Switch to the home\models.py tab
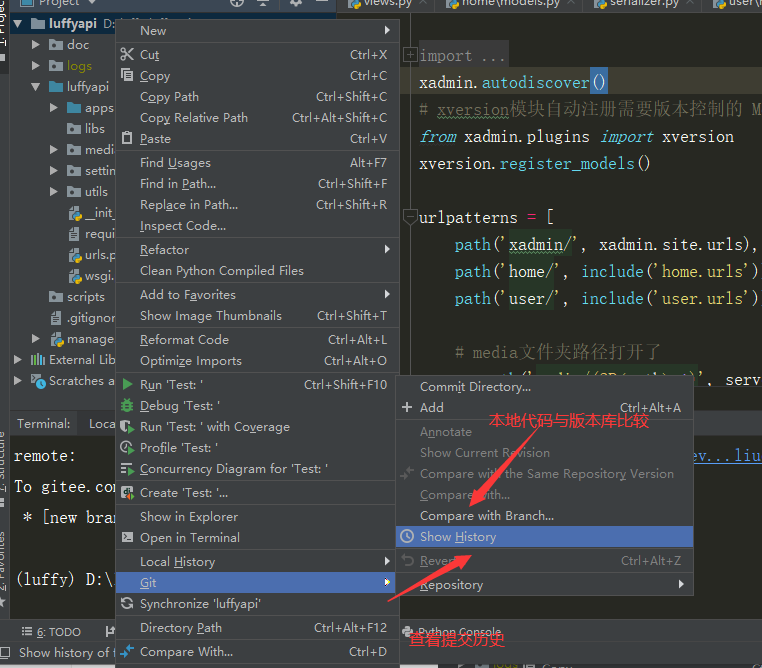762x668 pixels. coord(510,4)
